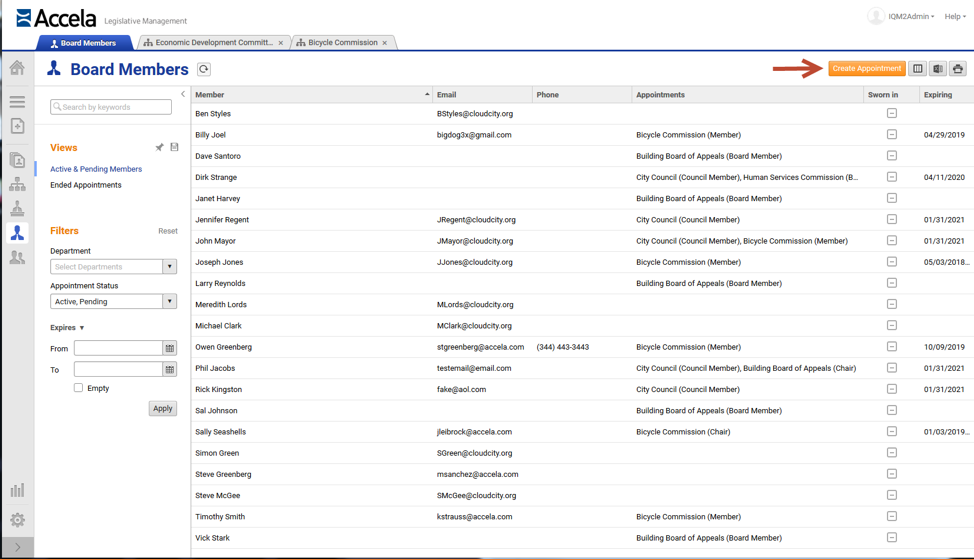Open the Help menu
Image resolution: width=974 pixels, height=560 pixels.
[955, 17]
